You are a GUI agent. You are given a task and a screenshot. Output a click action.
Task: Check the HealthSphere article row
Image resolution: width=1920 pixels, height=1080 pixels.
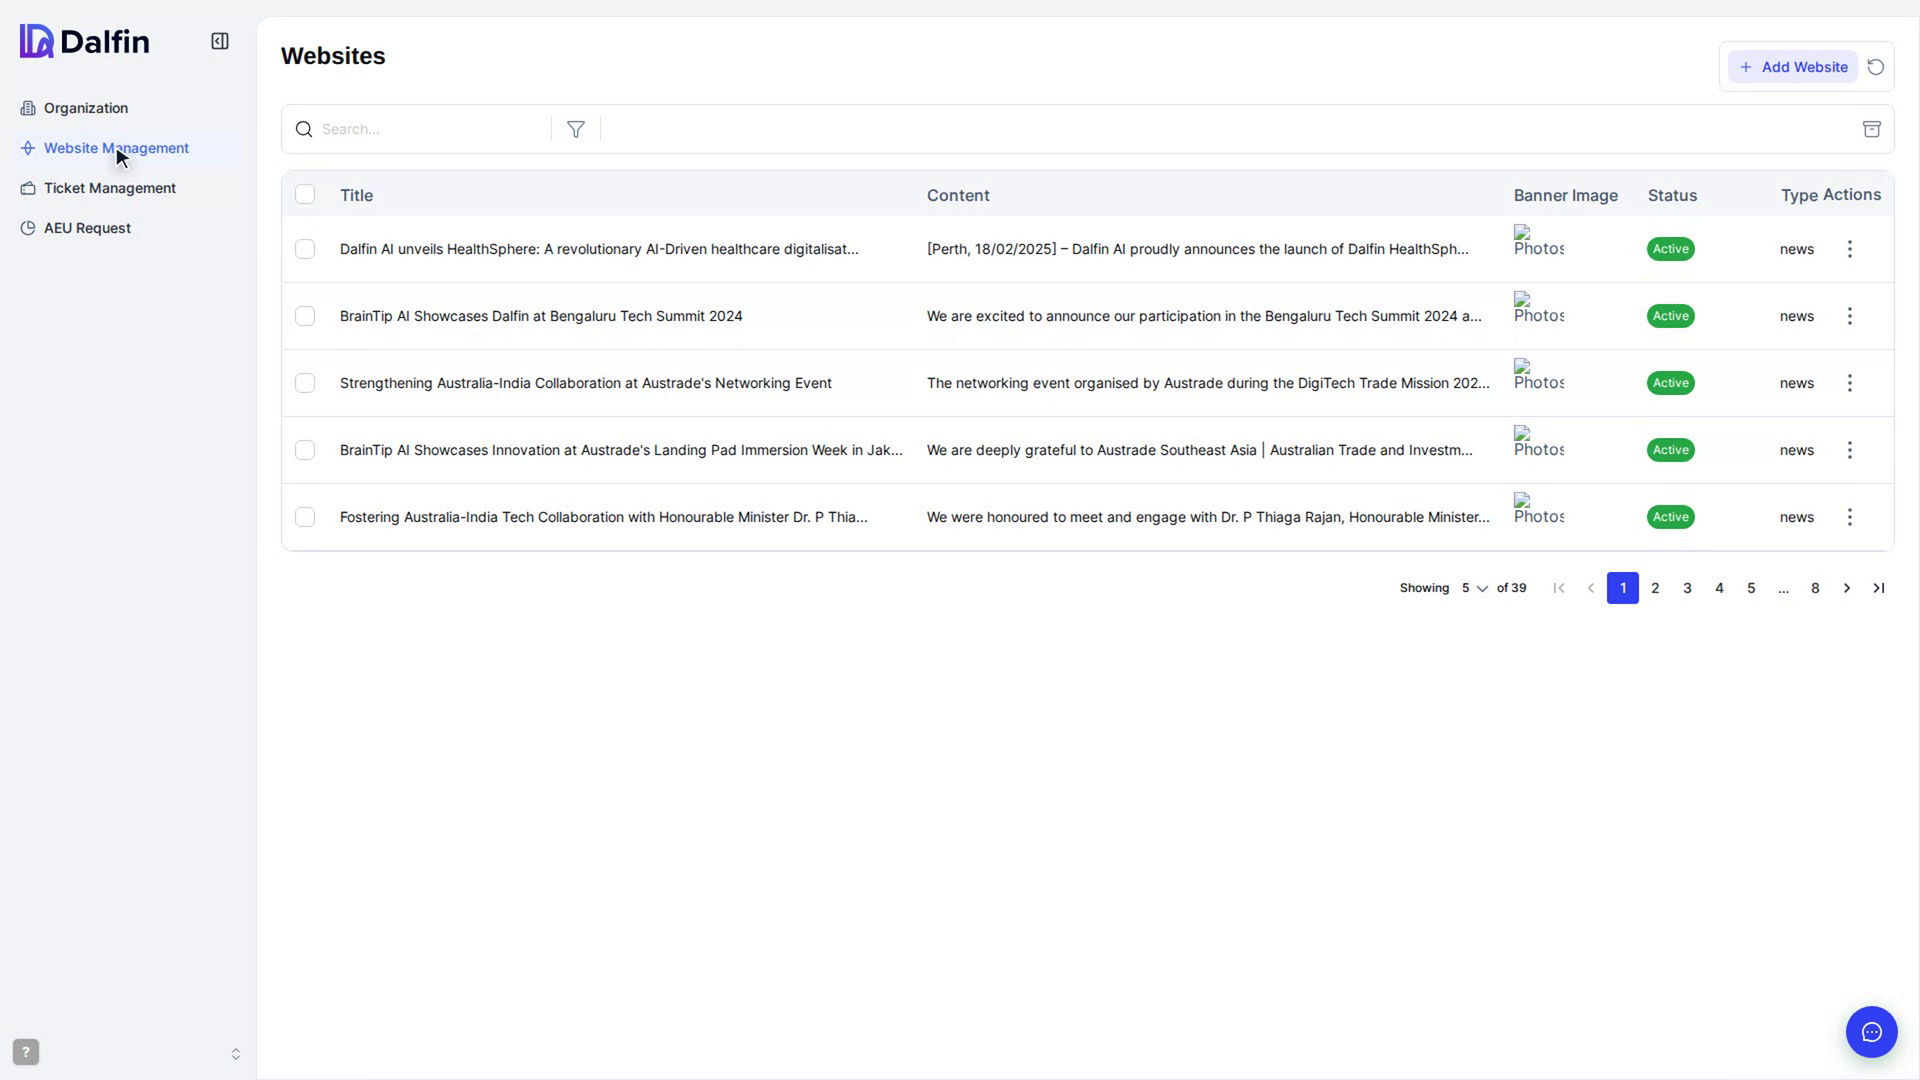305,249
